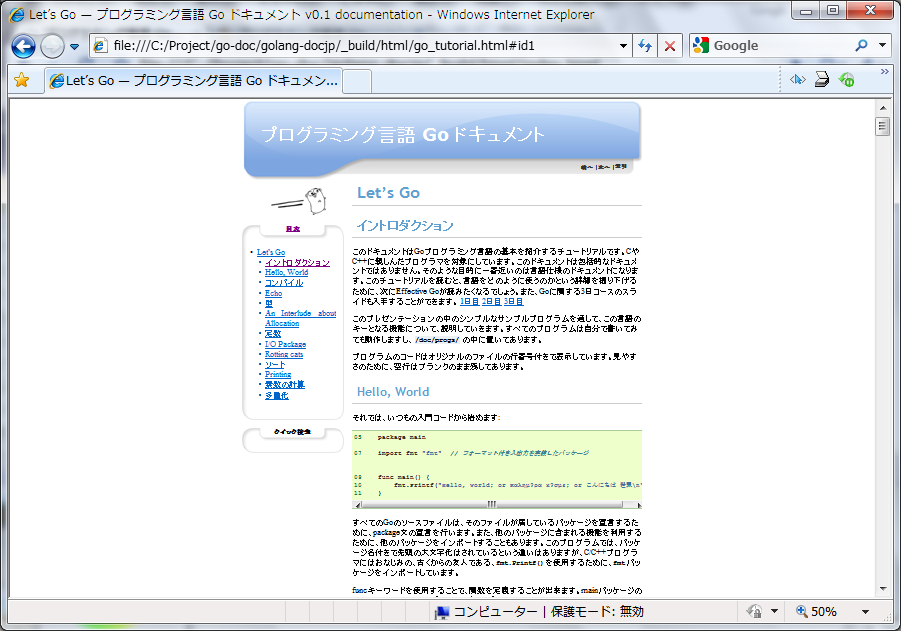Open the 3日目 slides link
The width and height of the screenshot is (901, 631).
click(513, 301)
